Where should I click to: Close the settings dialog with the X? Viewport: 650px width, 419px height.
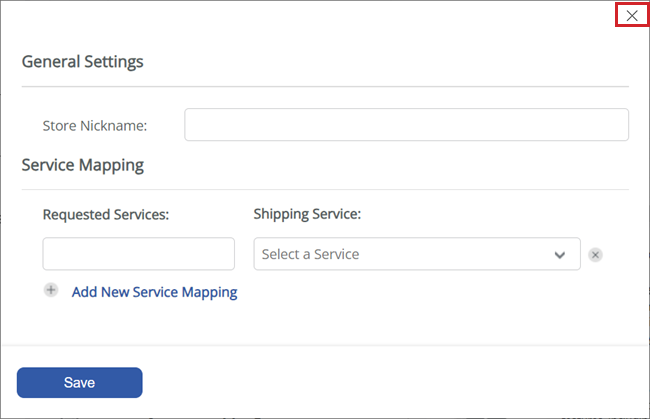632,16
